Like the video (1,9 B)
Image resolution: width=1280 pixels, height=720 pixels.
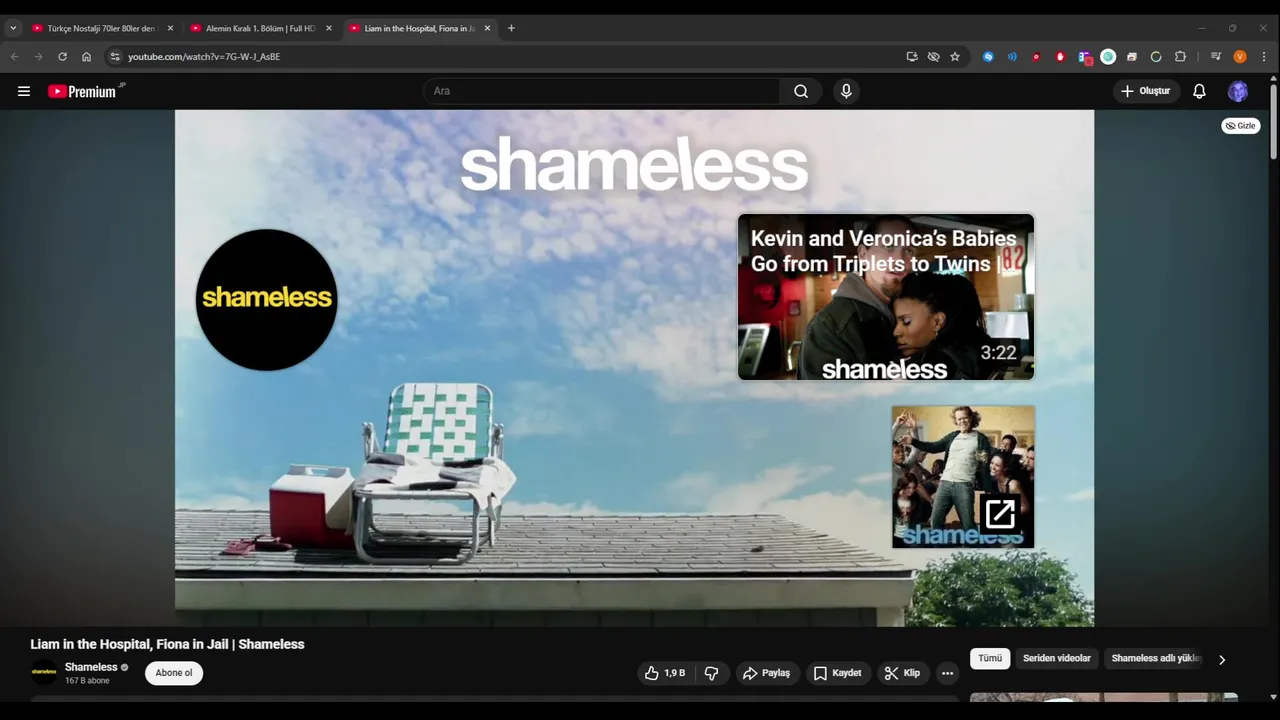click(x=665, y=673)
